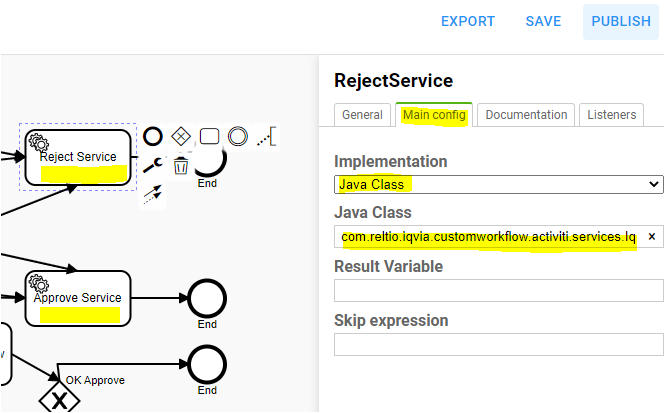Click the Result Variable input field
This screenshot has height=413, width=665.
tap(498, 291)
